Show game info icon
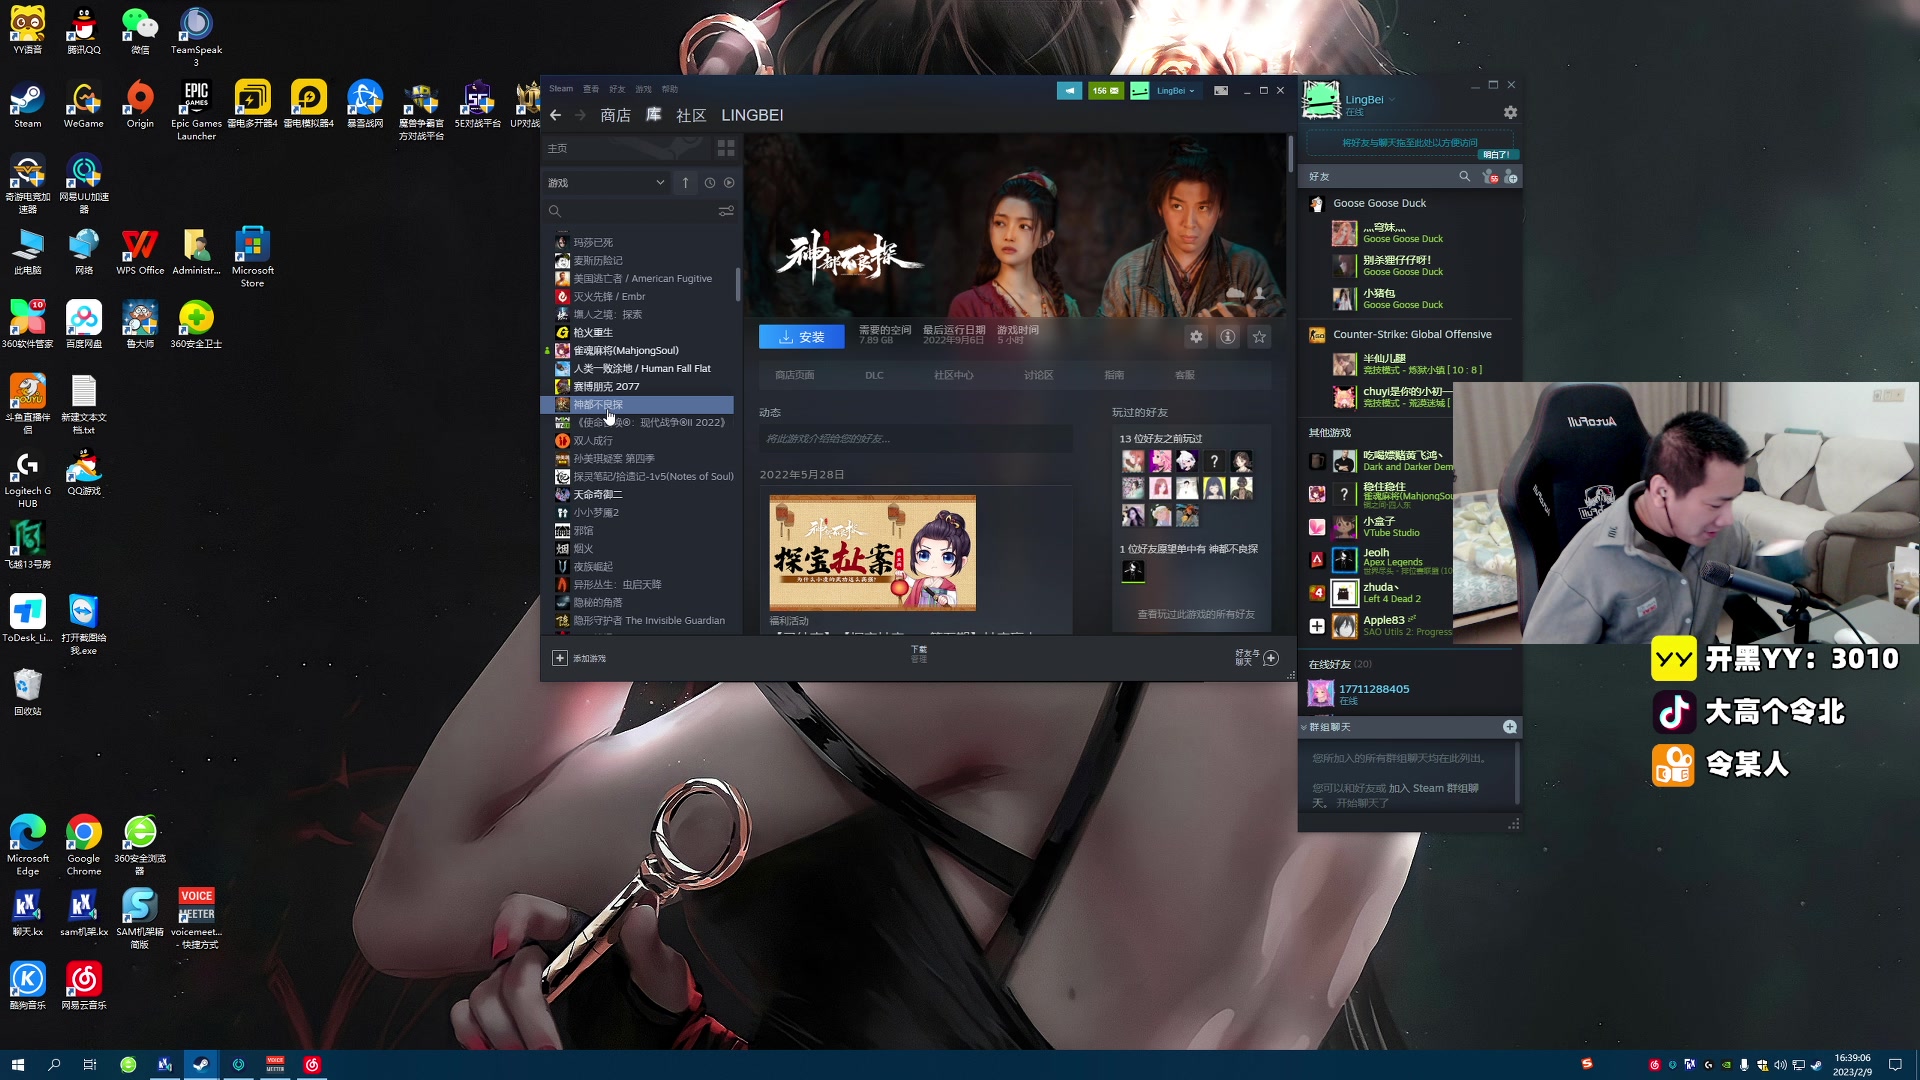The image size is (1920, 1080). pyautogui.click(x=1228, y=337)
